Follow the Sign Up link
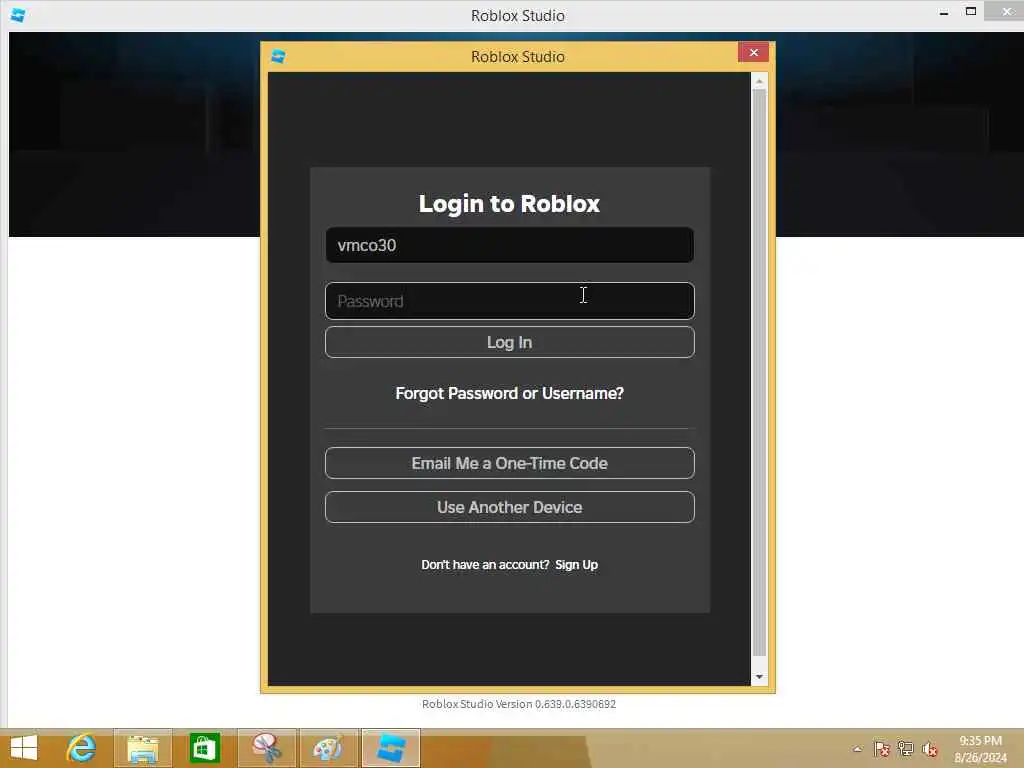Screen dimensions: 1024x768 576,565
